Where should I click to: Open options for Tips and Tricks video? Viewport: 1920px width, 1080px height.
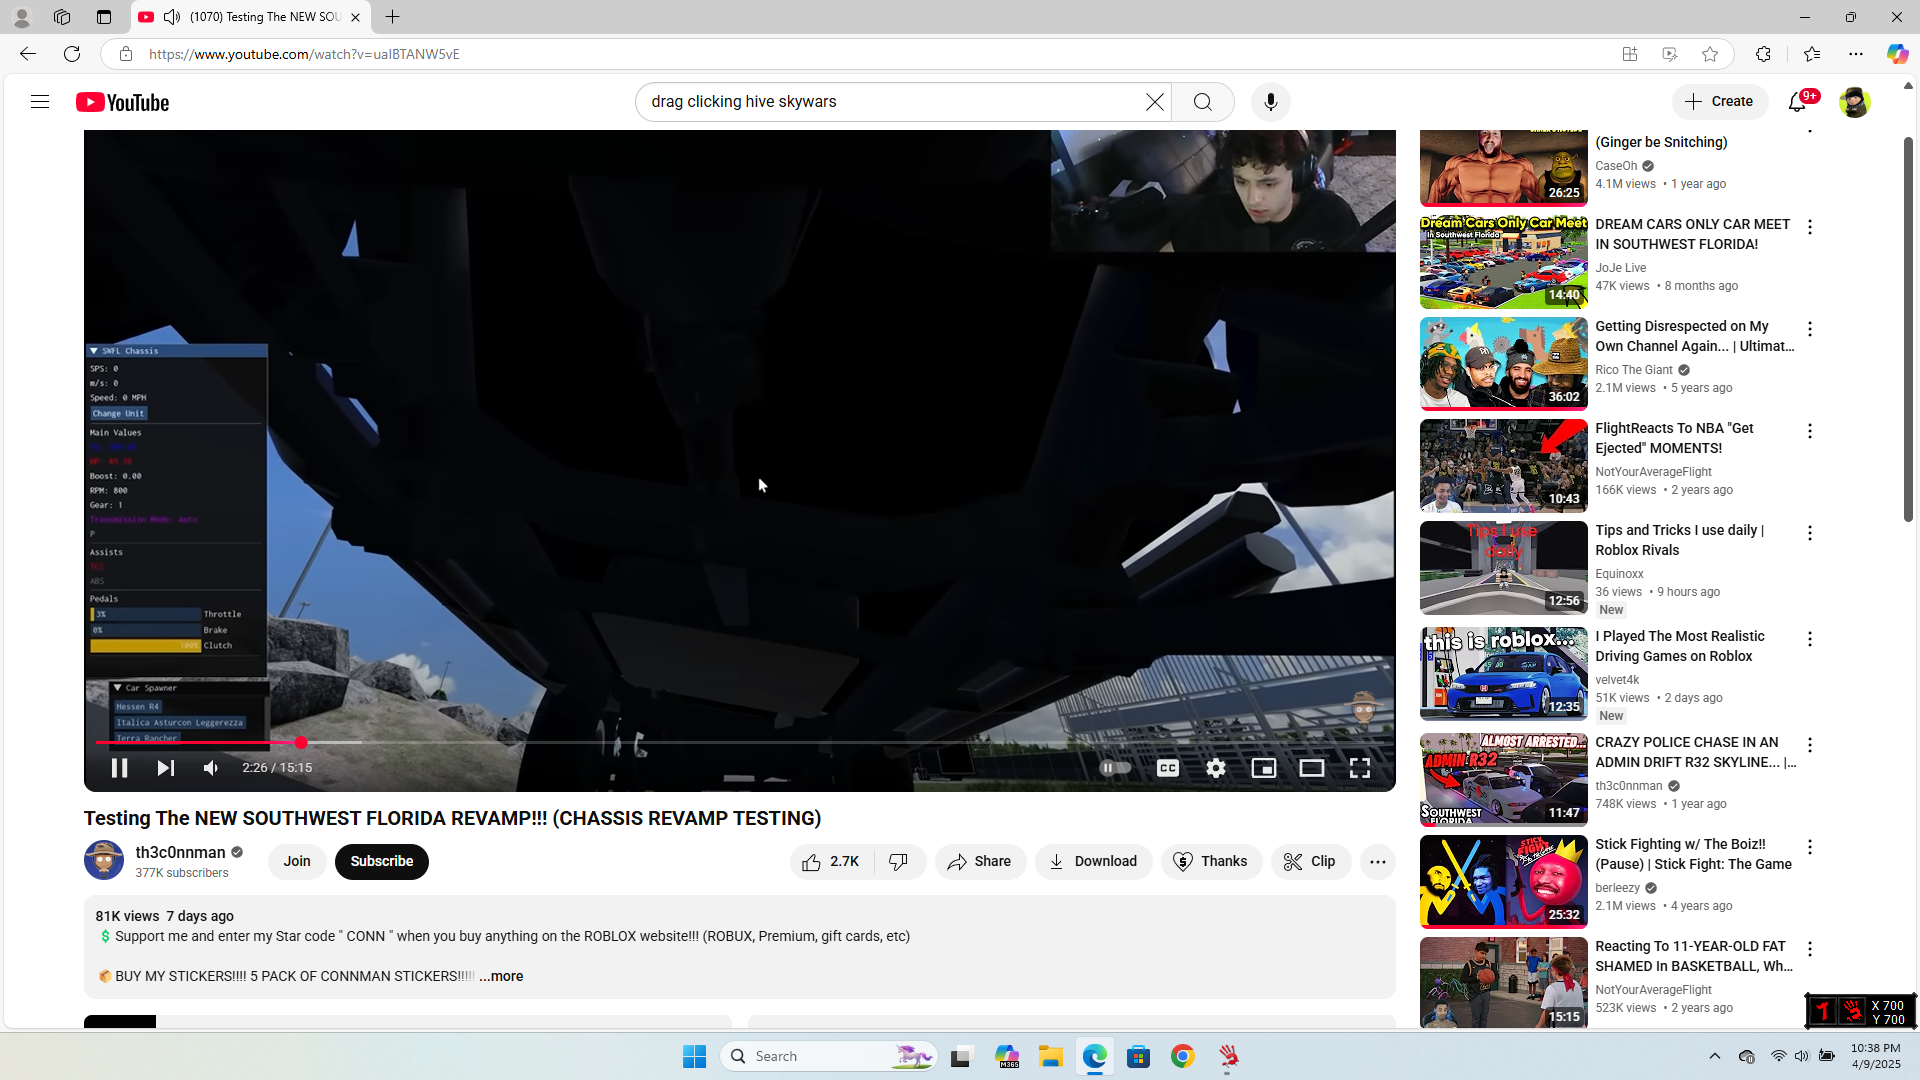[x=1810, y=533]
